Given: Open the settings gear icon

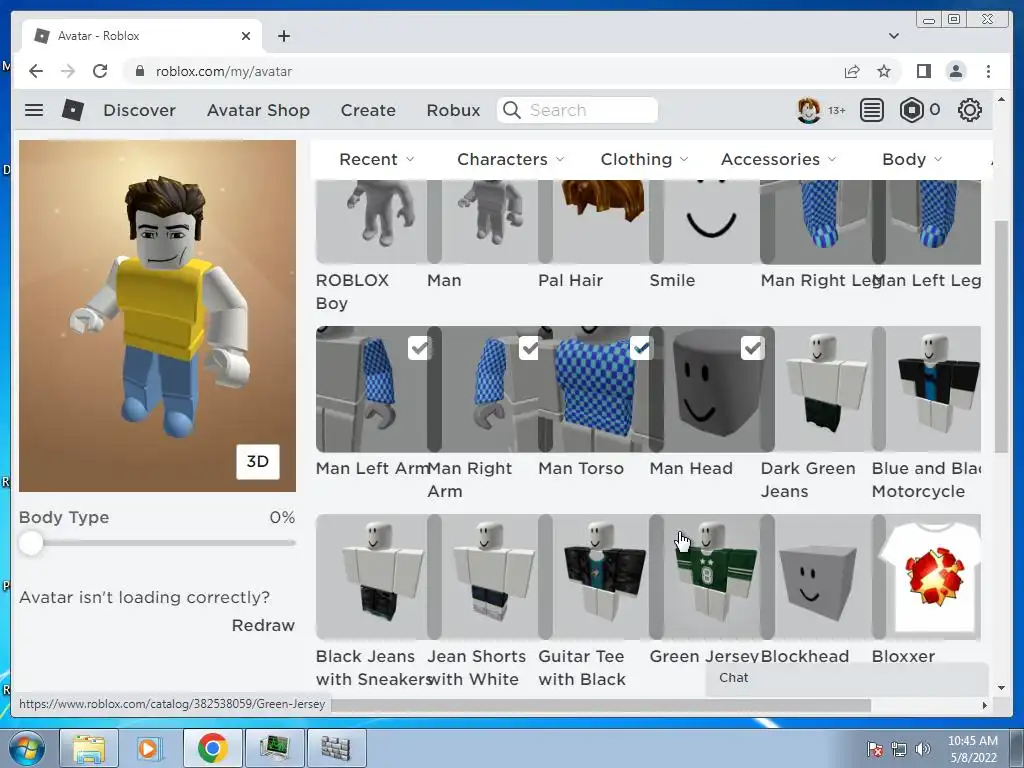Looking at the screenshot, I should coord(970,110).
